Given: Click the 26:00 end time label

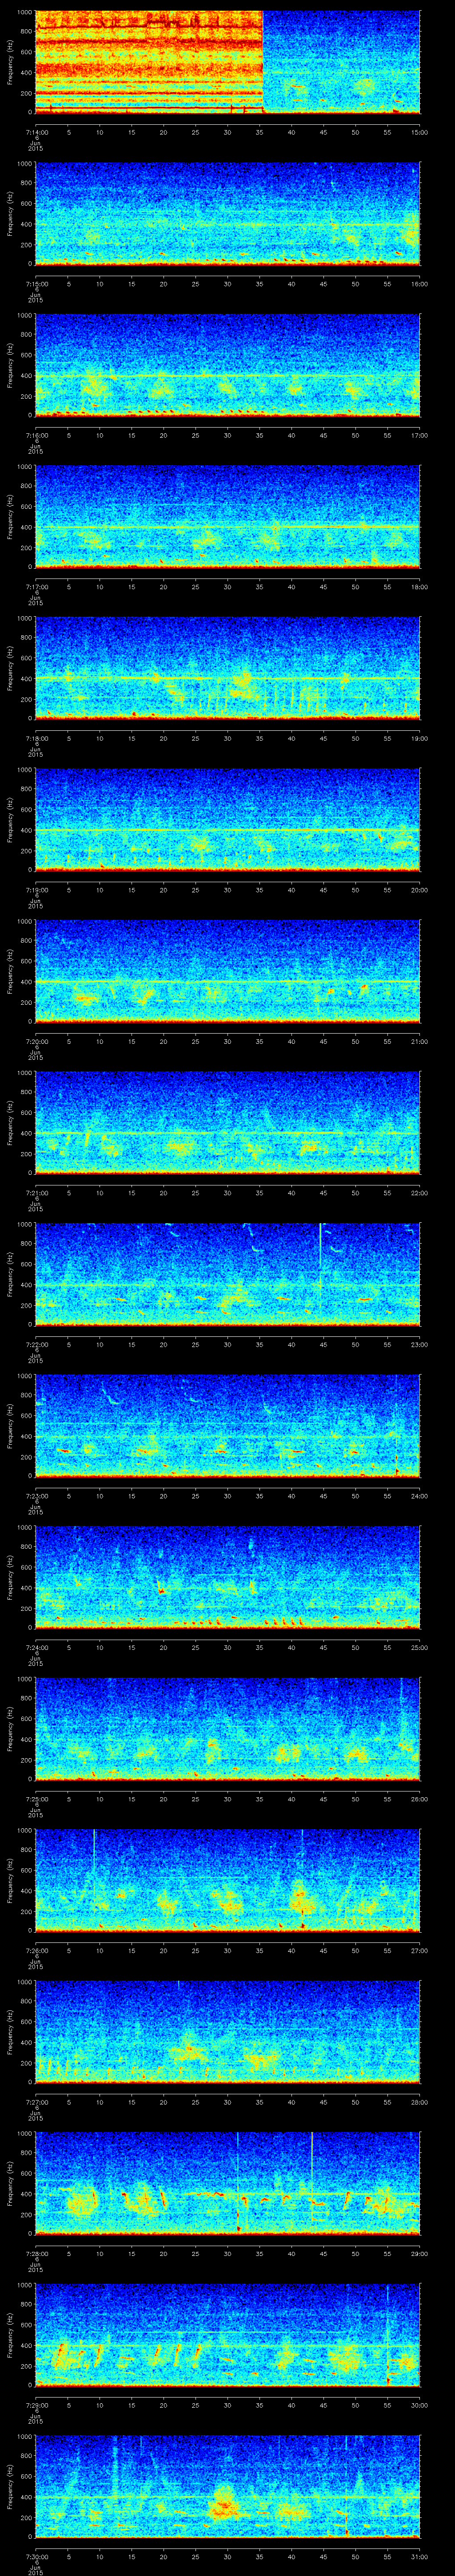Looking at the screenshot, I should 419,1799.
